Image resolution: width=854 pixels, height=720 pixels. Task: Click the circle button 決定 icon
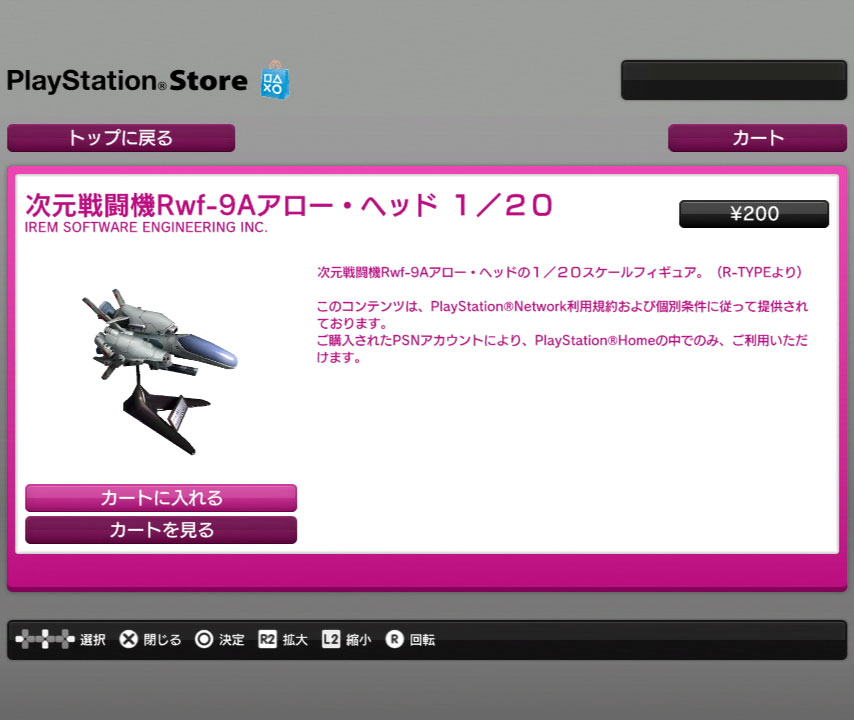pyautogui.click(x=204, y=639)
